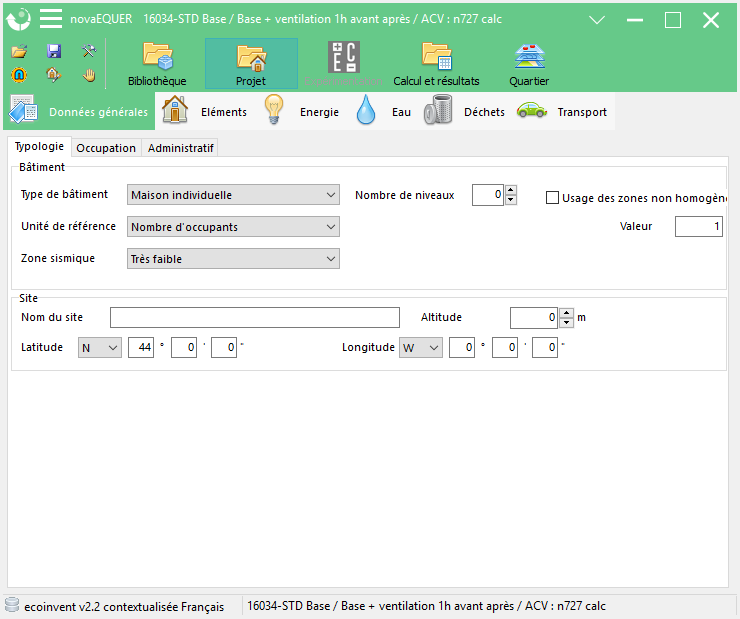Image resolution: width=740 pixels, height=619 pixels.
Task: Open the Transport car section
Action: (562, 111)
